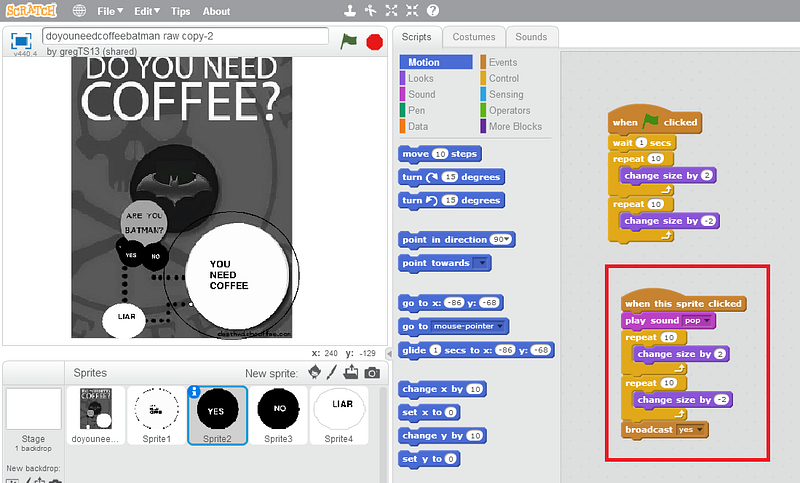
Task: Click the set y to 0 block
Action: 429,459
